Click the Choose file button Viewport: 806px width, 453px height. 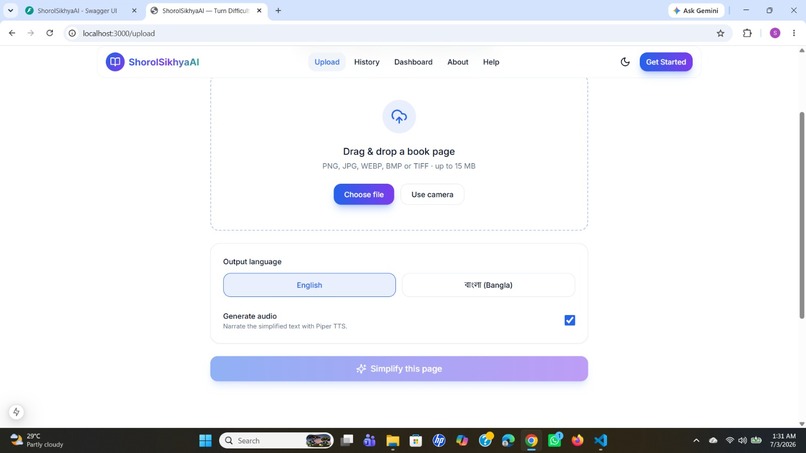(363, 194)
